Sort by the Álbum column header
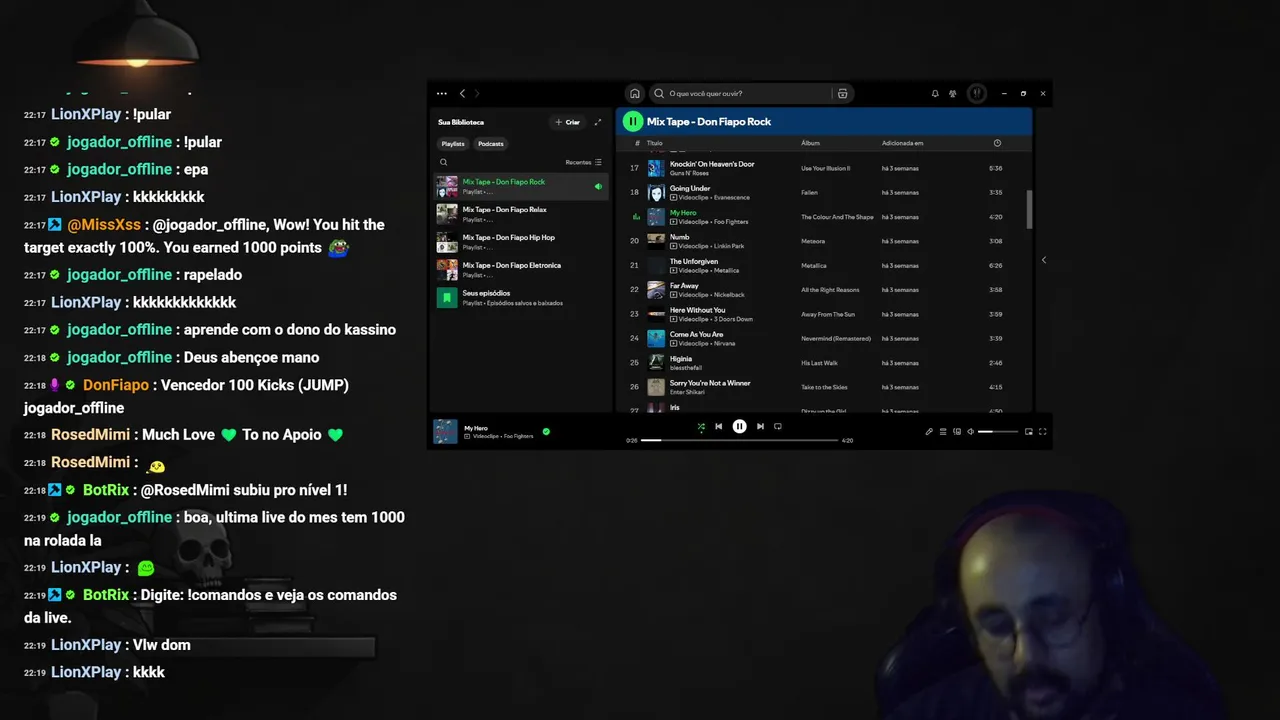 tap(810, 143)
